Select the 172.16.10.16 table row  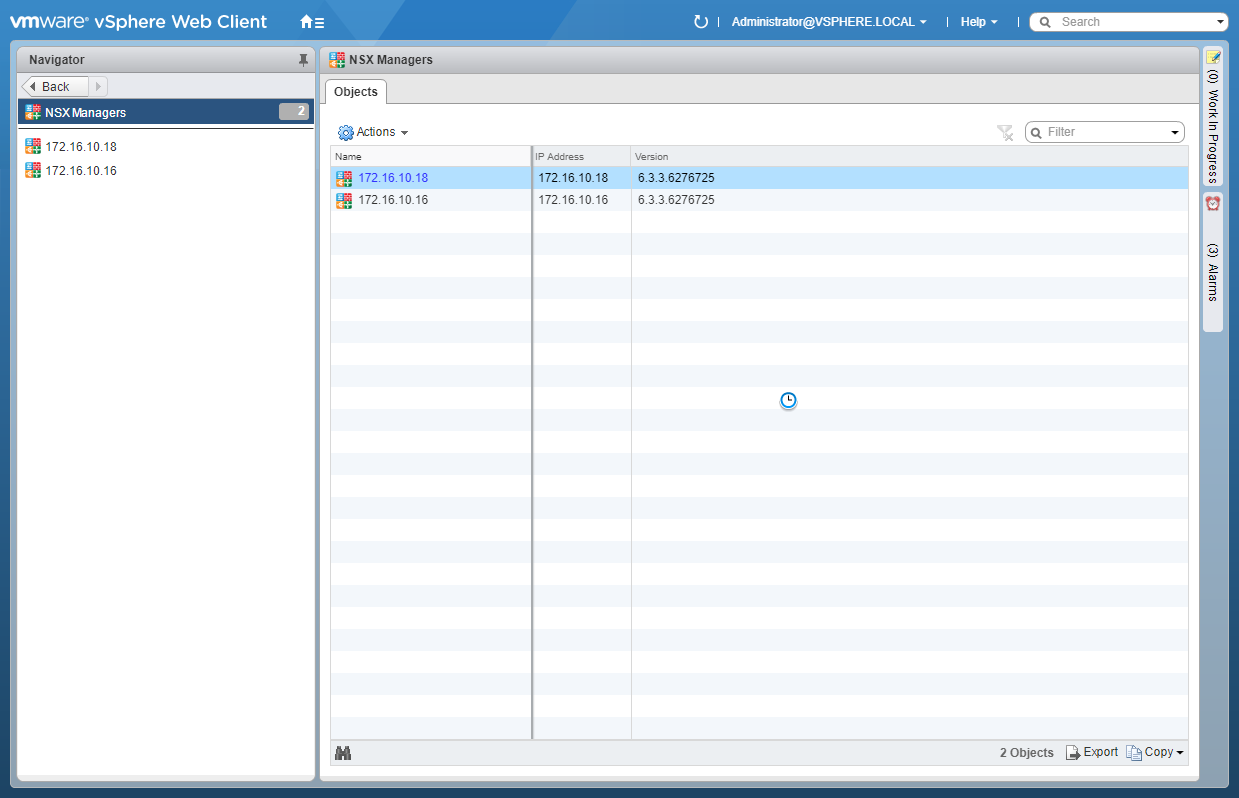[x=760, y=200]
